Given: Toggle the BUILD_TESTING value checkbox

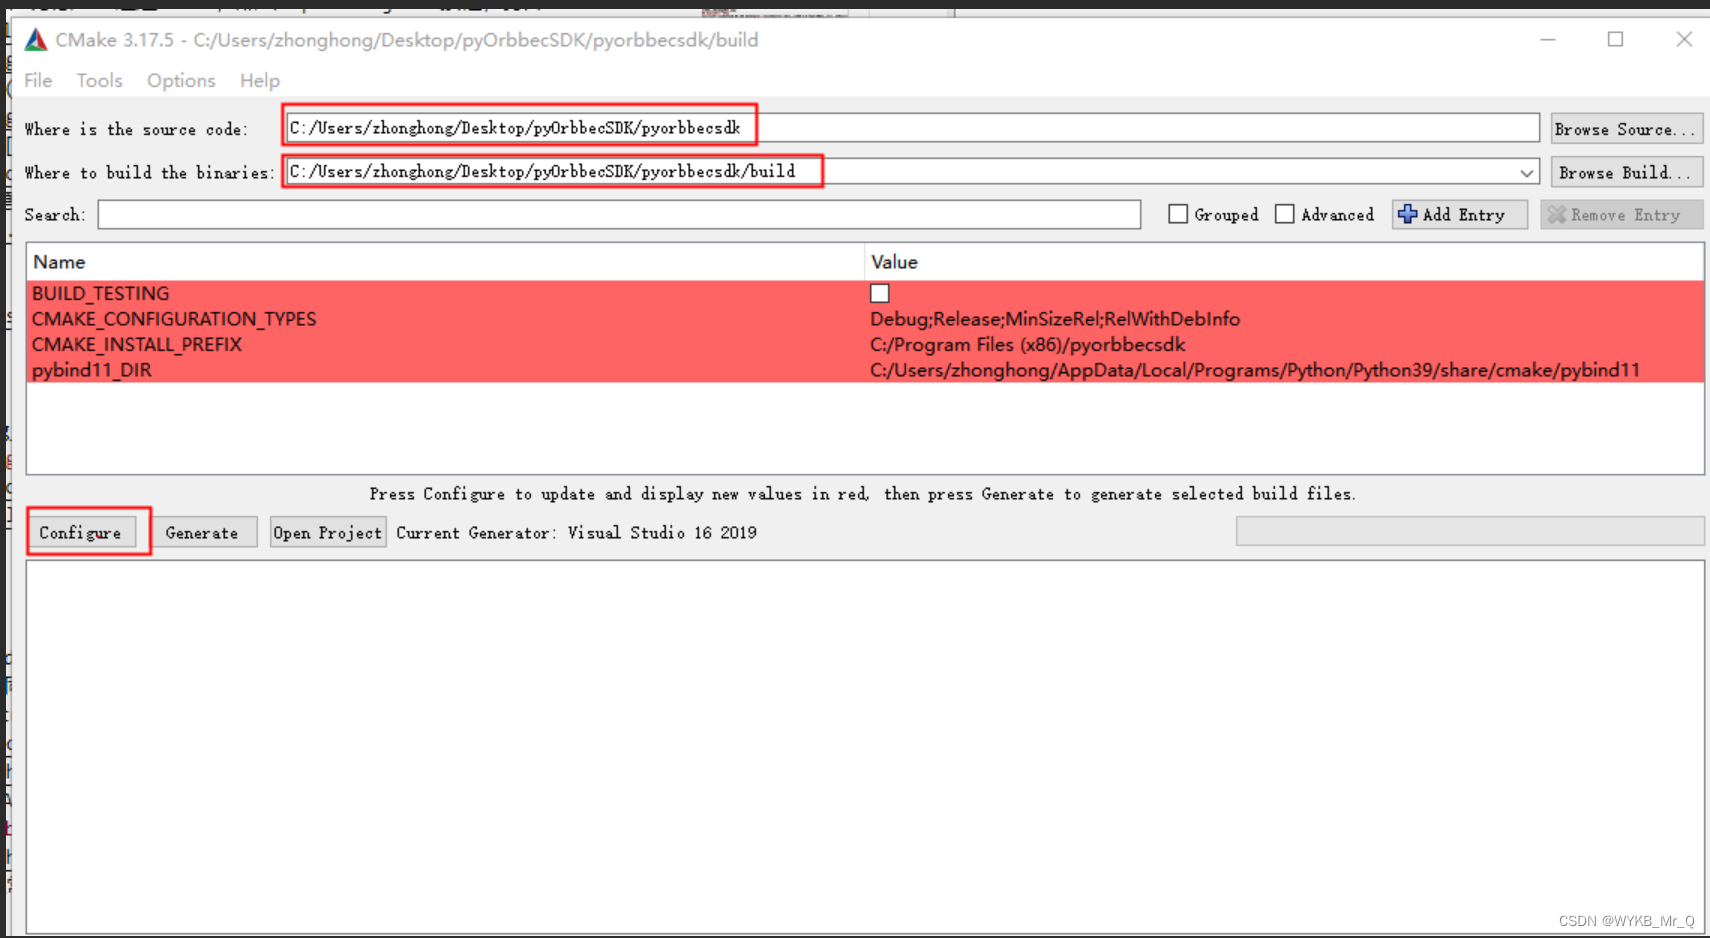Looking at the screenshot, I should click(x=880, y=293).
